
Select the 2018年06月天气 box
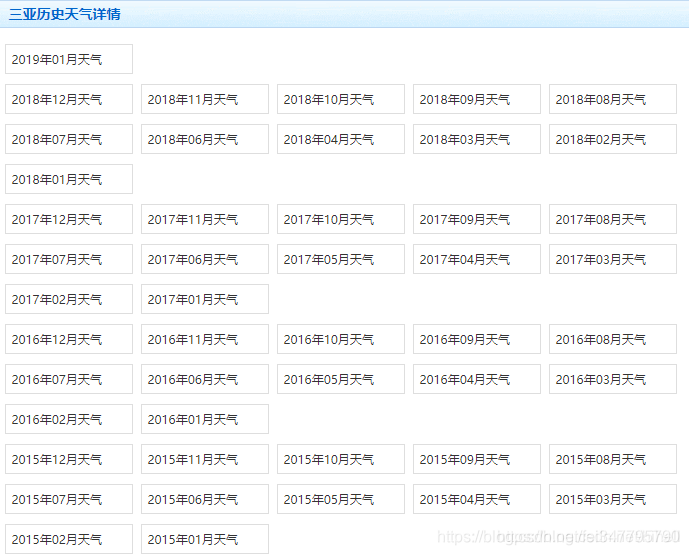click(x=205, y=139)
